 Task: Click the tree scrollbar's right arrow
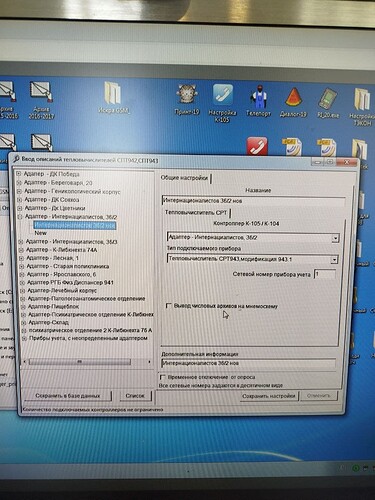click(149, 361)
